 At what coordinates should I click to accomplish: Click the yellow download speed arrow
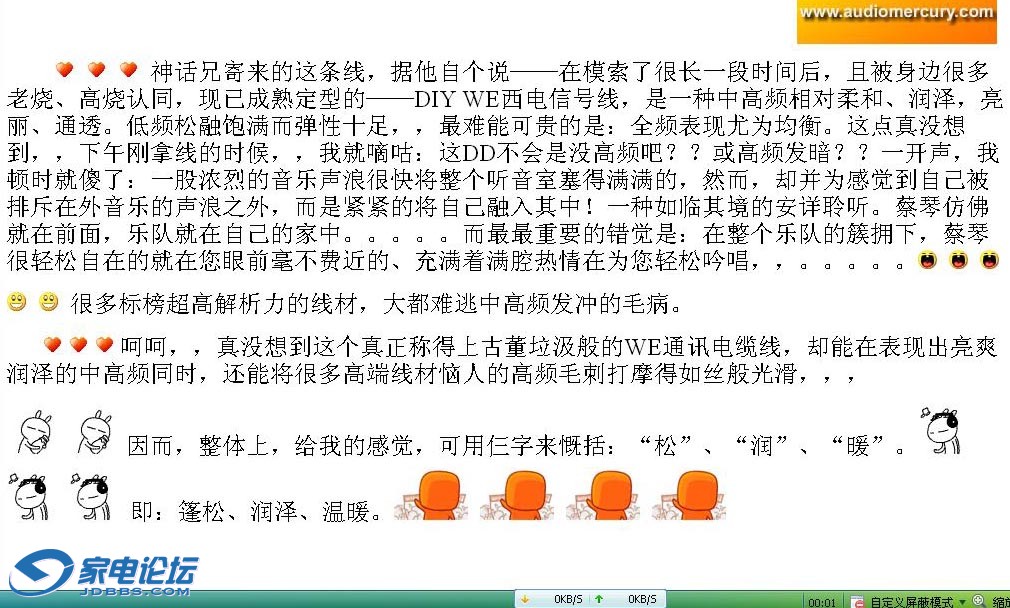coord(524,599)
